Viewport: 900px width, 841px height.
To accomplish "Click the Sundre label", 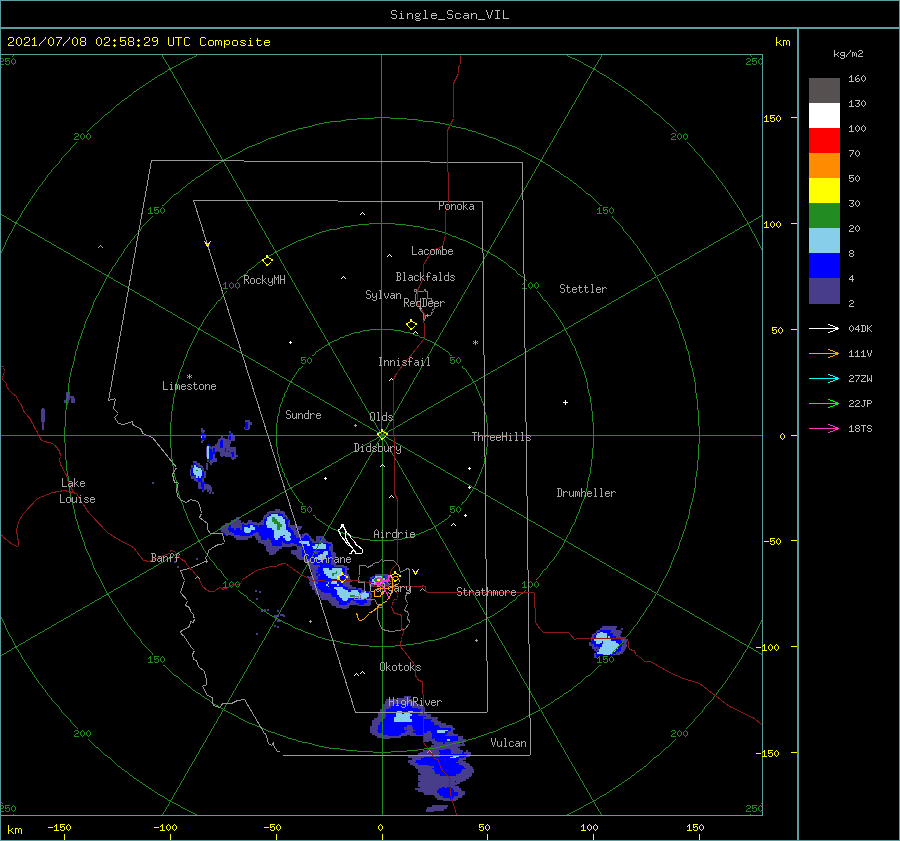I will [x=303, y=415].
